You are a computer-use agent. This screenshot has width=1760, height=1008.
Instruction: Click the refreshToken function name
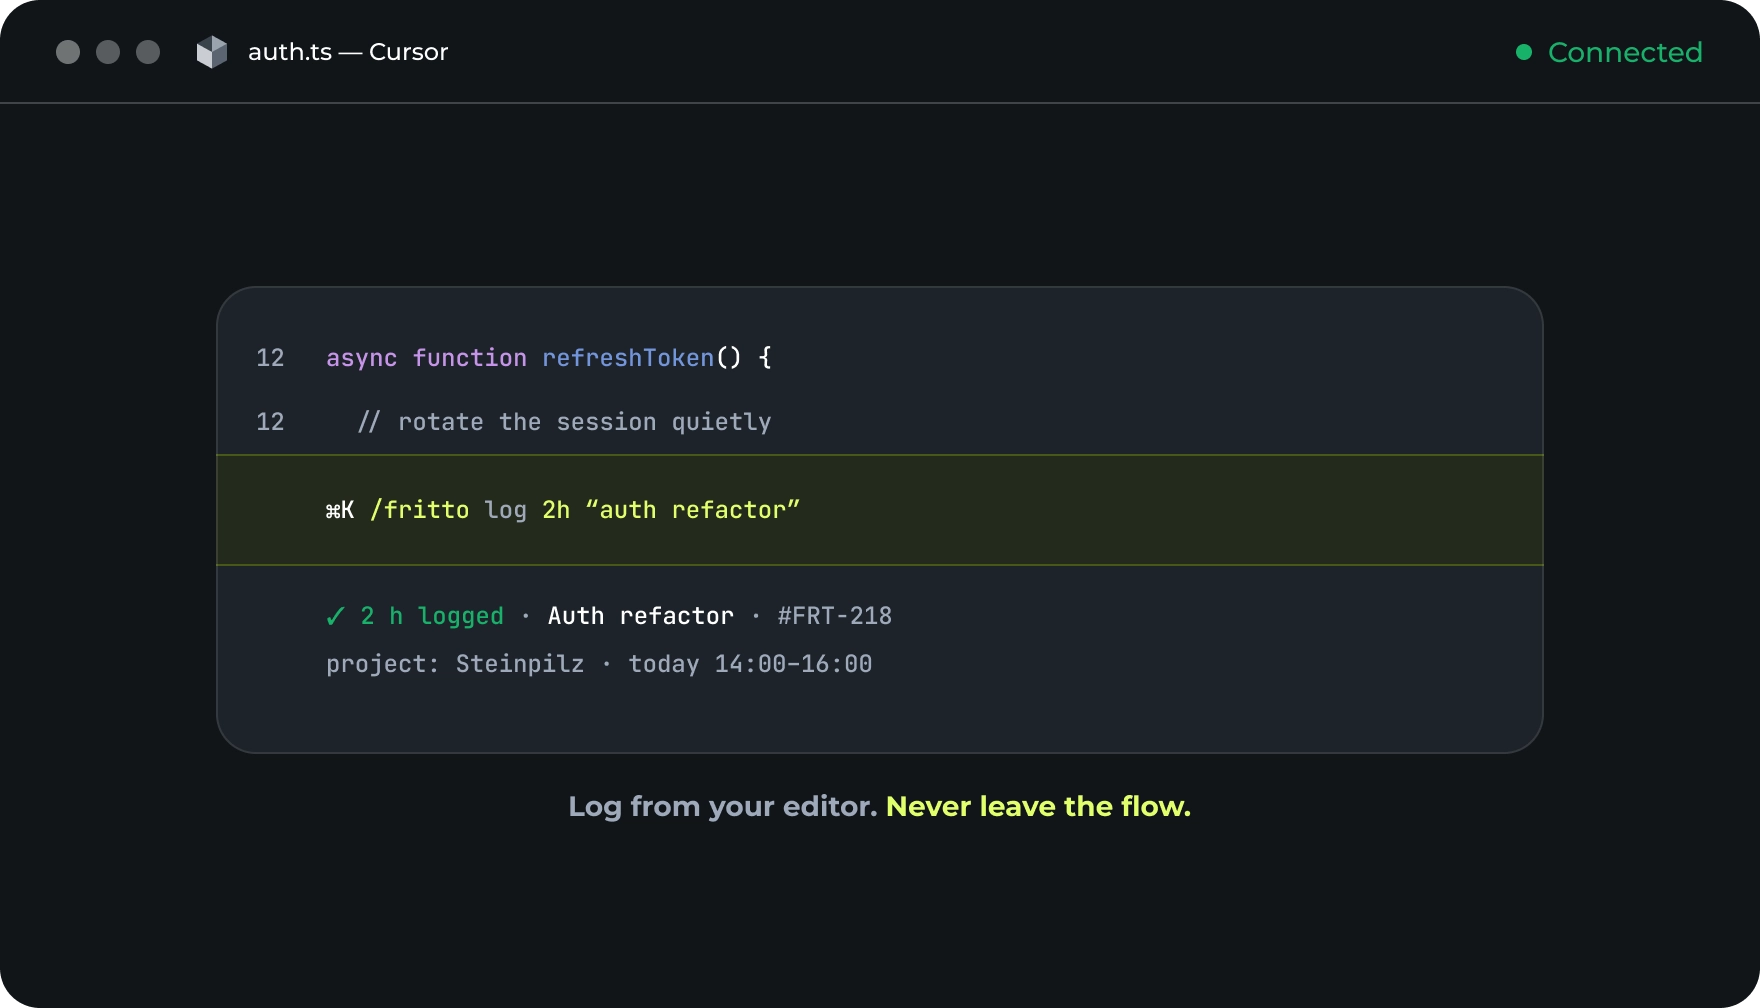(628, 358)
